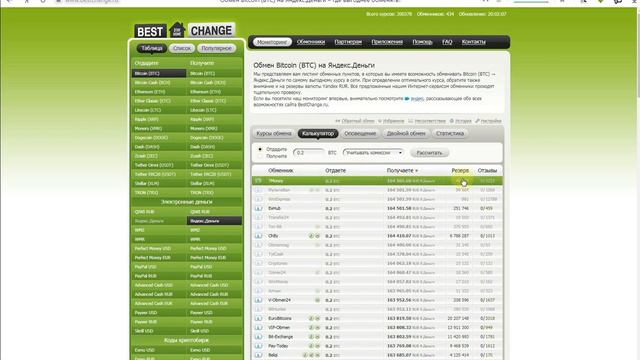Sort table by Отдаете column header

click(x=336, y=170)
